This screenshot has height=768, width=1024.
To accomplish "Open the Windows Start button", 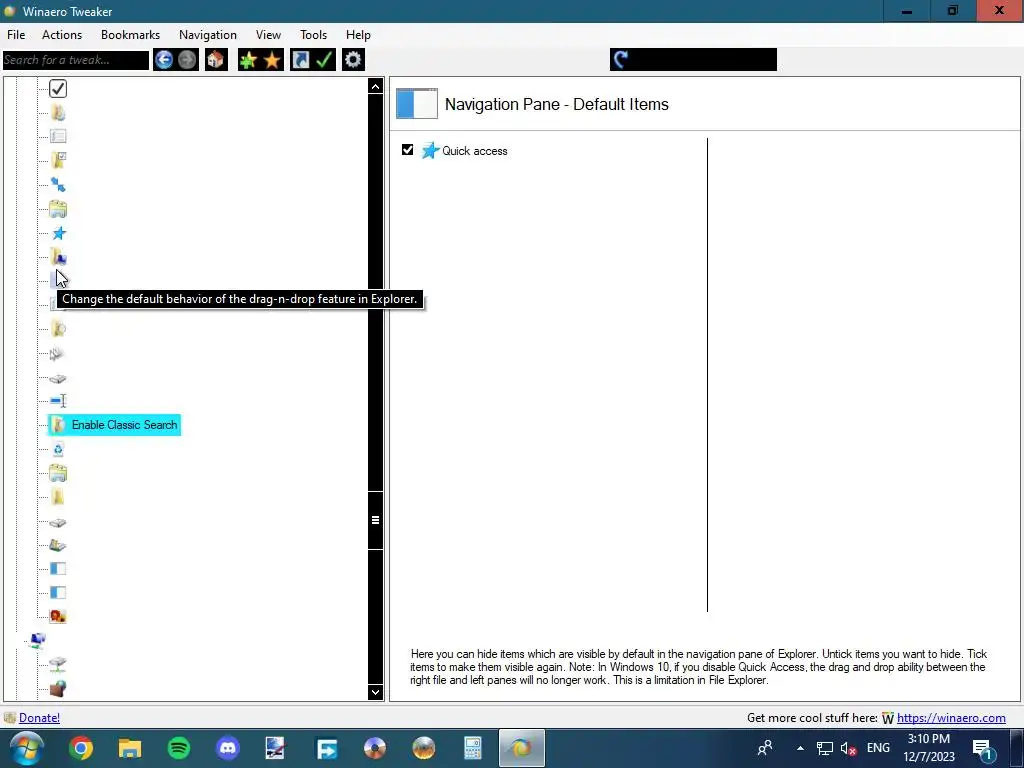I will click(x=27, y=748).
